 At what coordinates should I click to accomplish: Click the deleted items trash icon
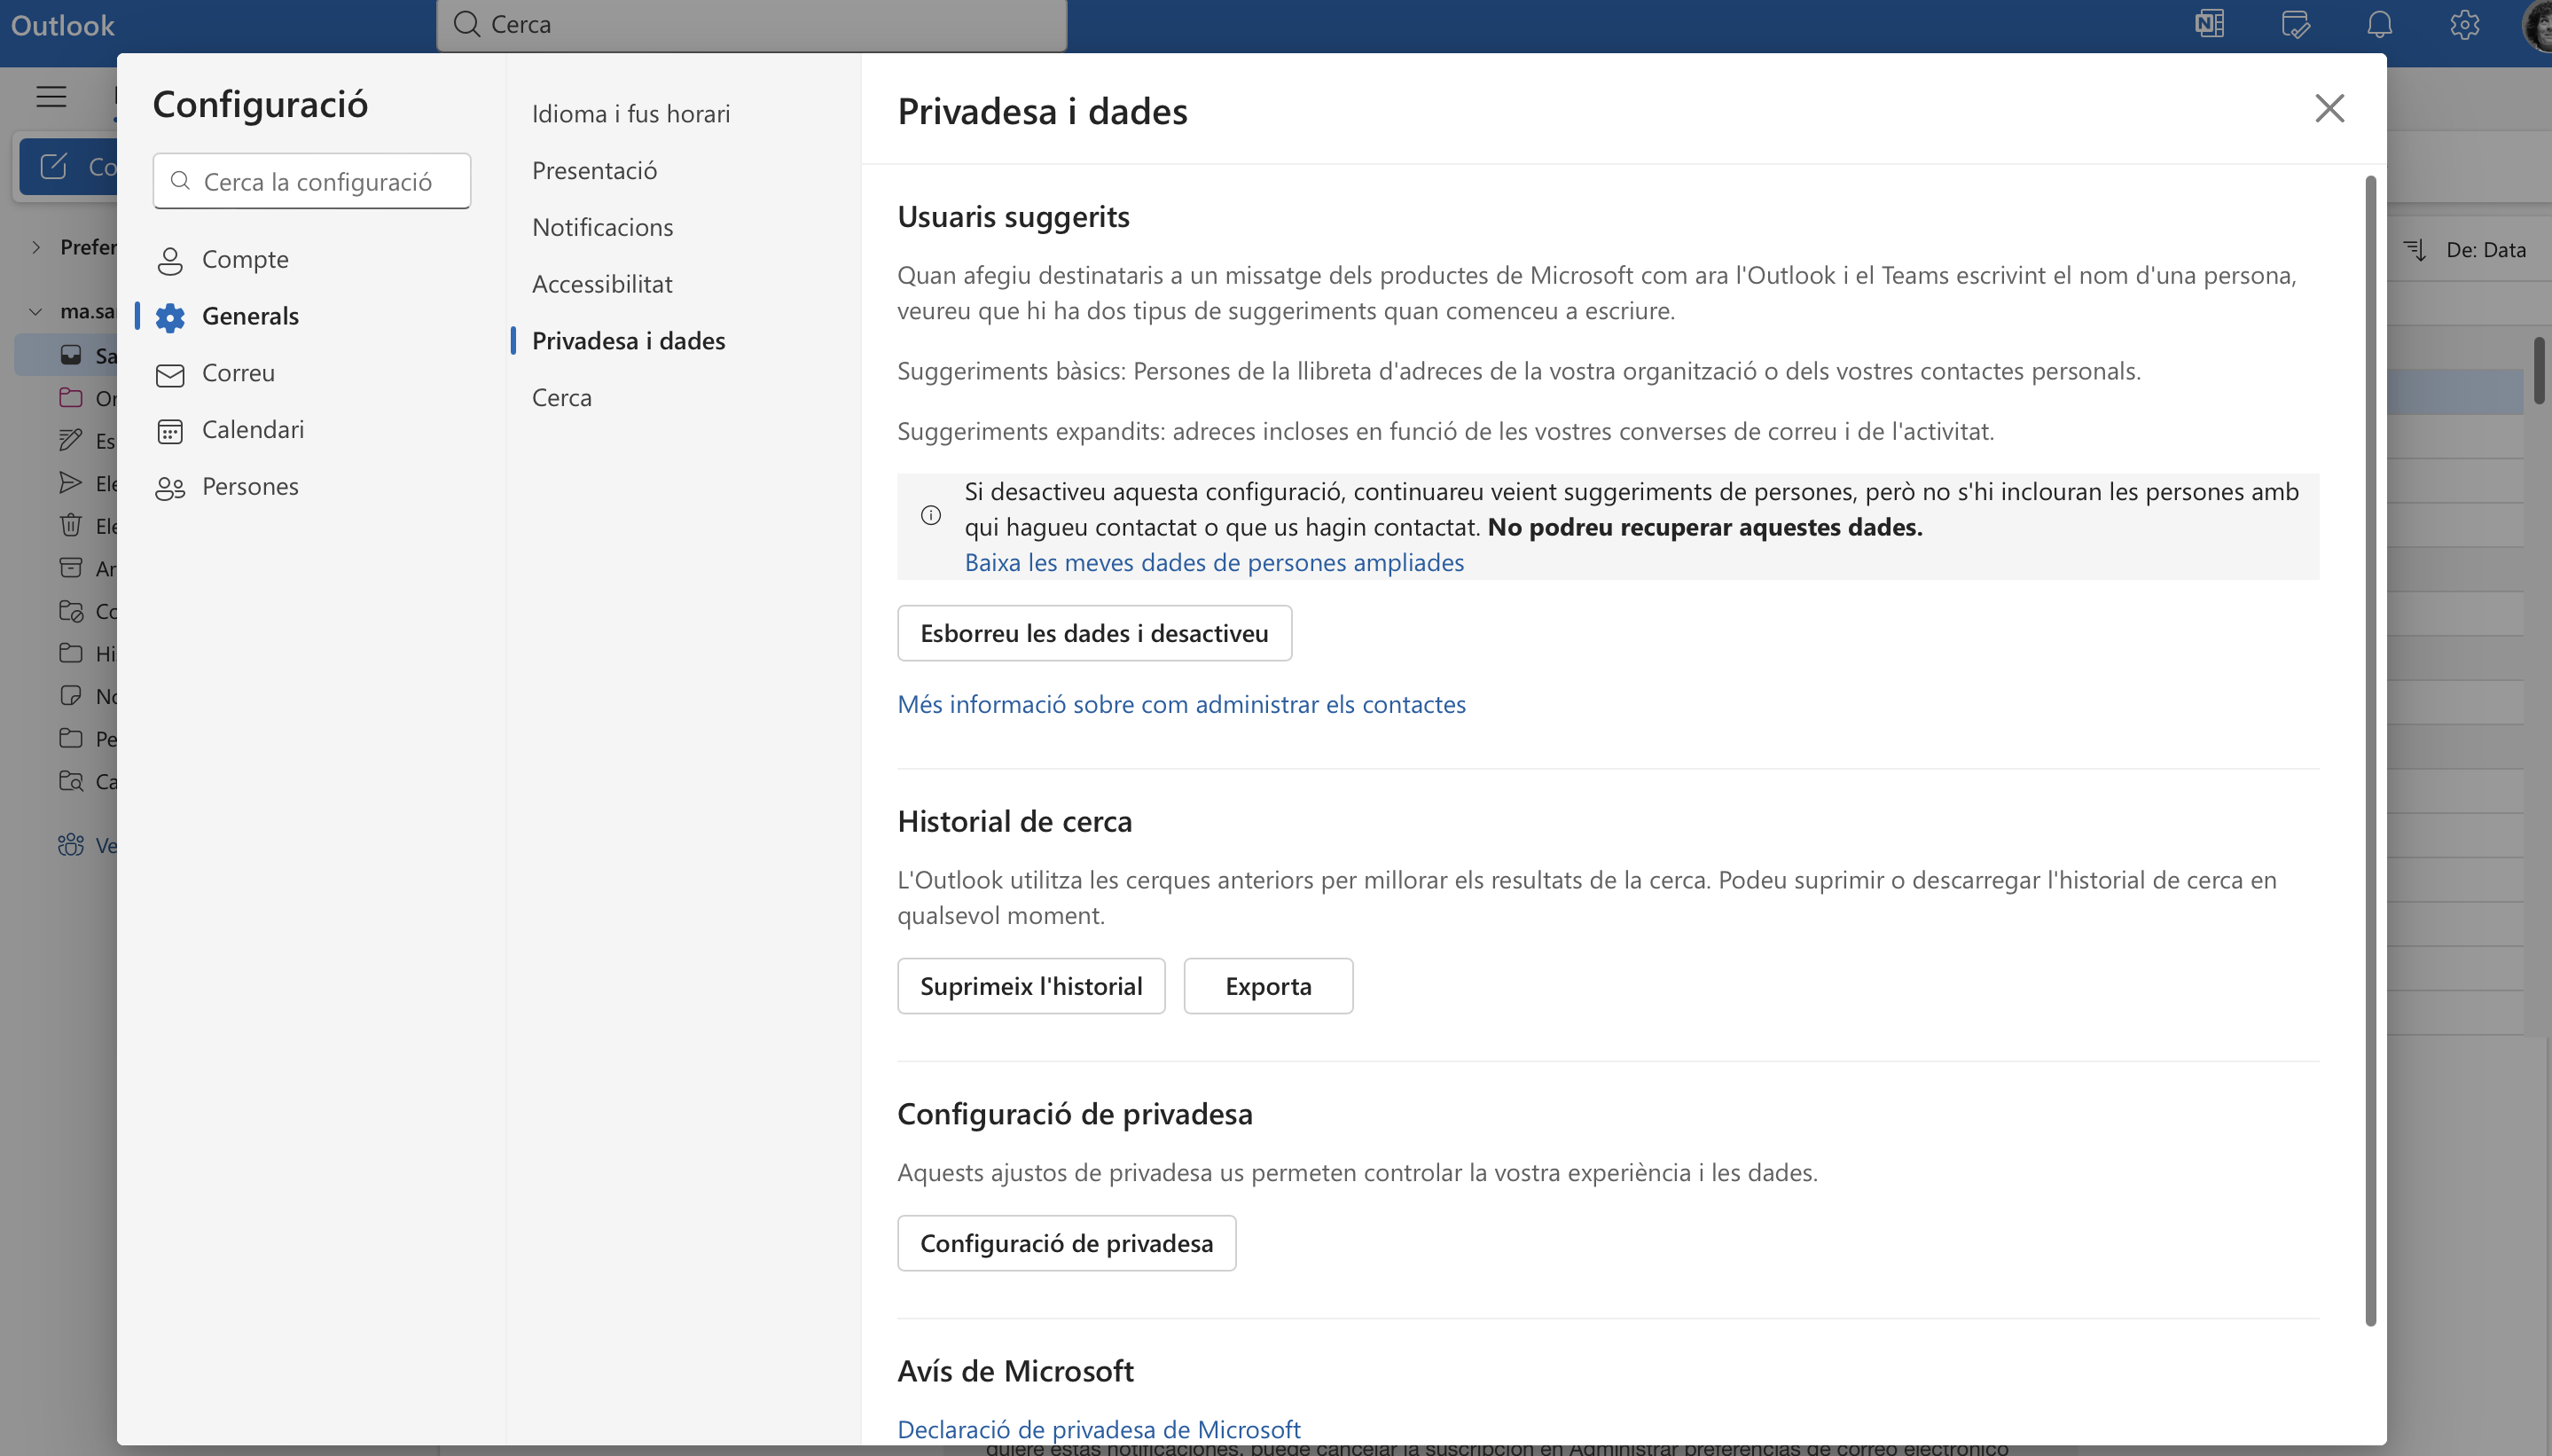71,525
